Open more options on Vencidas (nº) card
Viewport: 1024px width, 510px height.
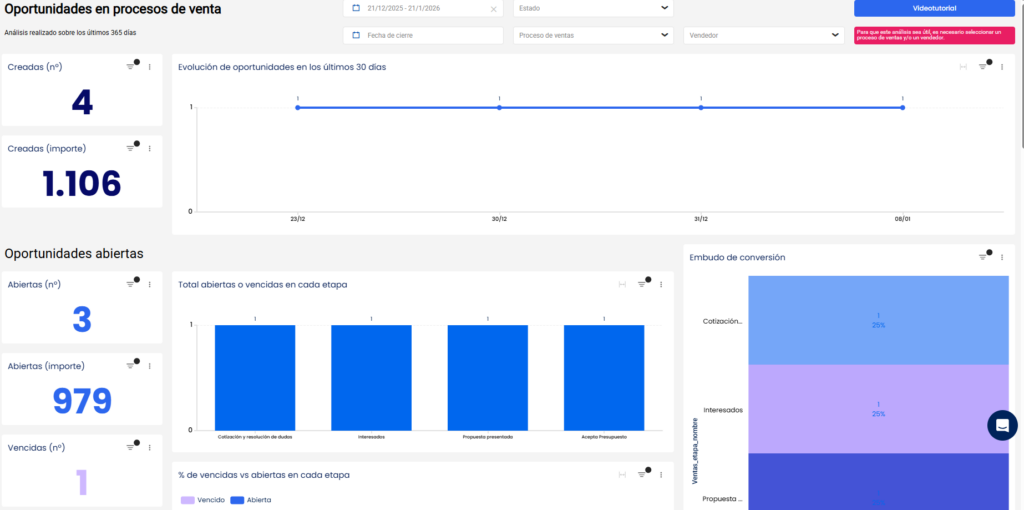[x=149, y=447]
